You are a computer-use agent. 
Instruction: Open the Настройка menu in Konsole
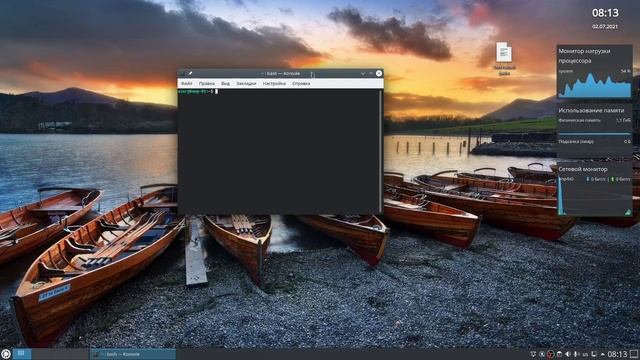(x=274, y=83)
